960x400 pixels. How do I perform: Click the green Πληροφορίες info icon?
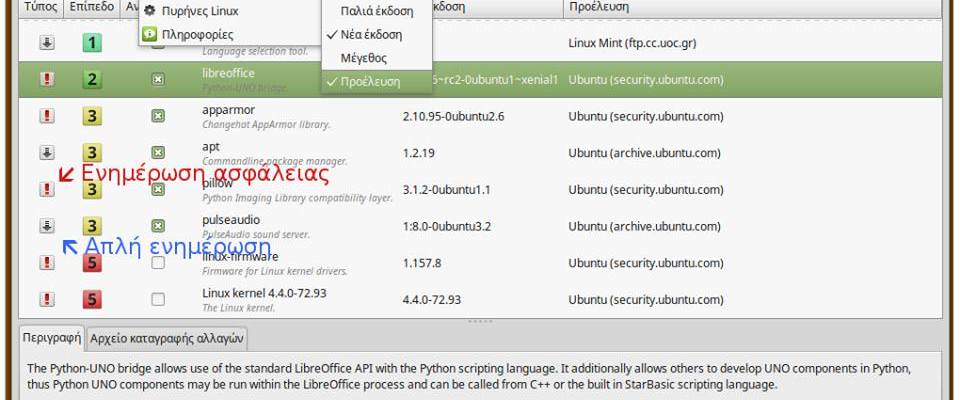pos(151,33)
